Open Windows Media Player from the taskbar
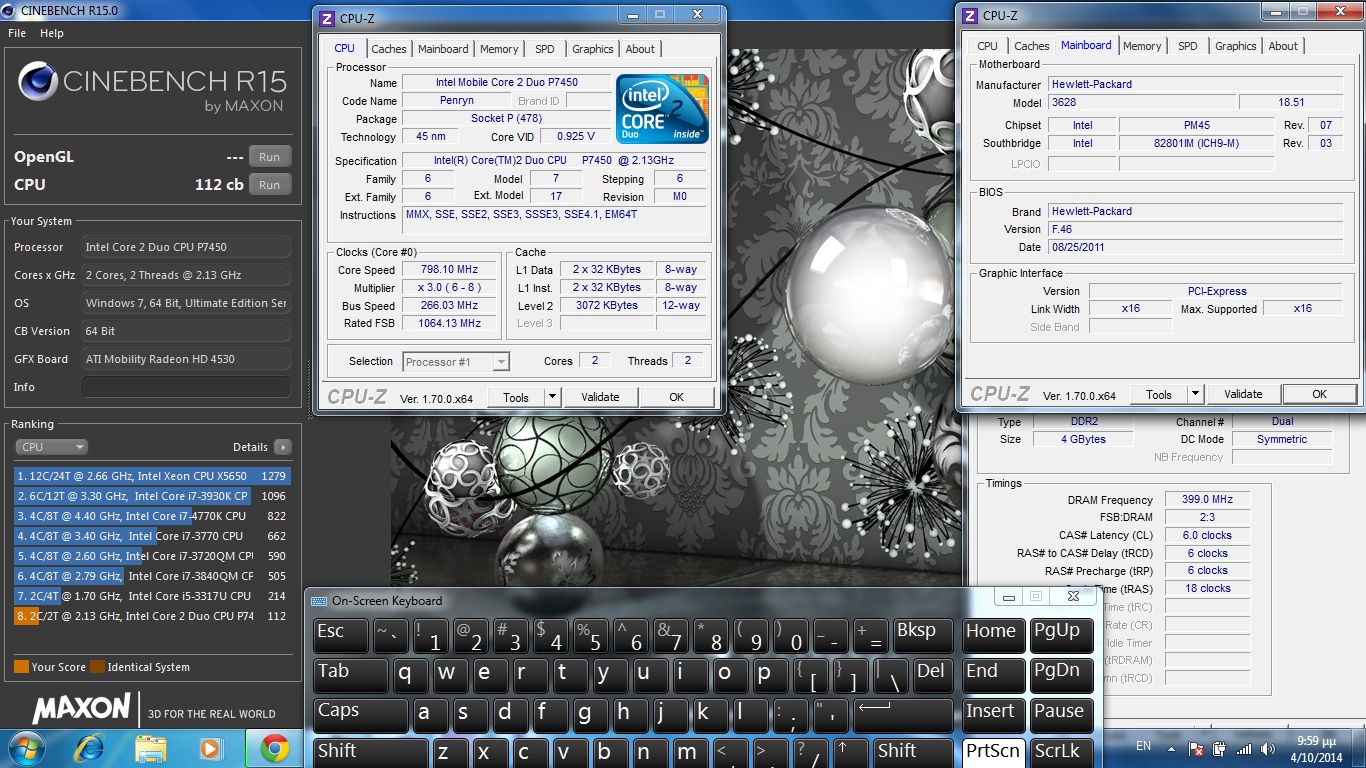Viewport: 1366px width, 768px height. point(211,748)
